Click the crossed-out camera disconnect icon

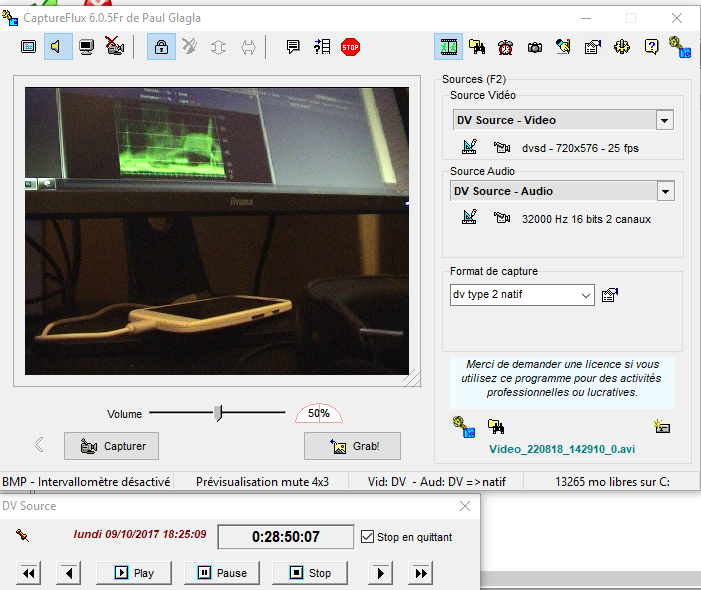pyautogui.click(x=114, y=46)
